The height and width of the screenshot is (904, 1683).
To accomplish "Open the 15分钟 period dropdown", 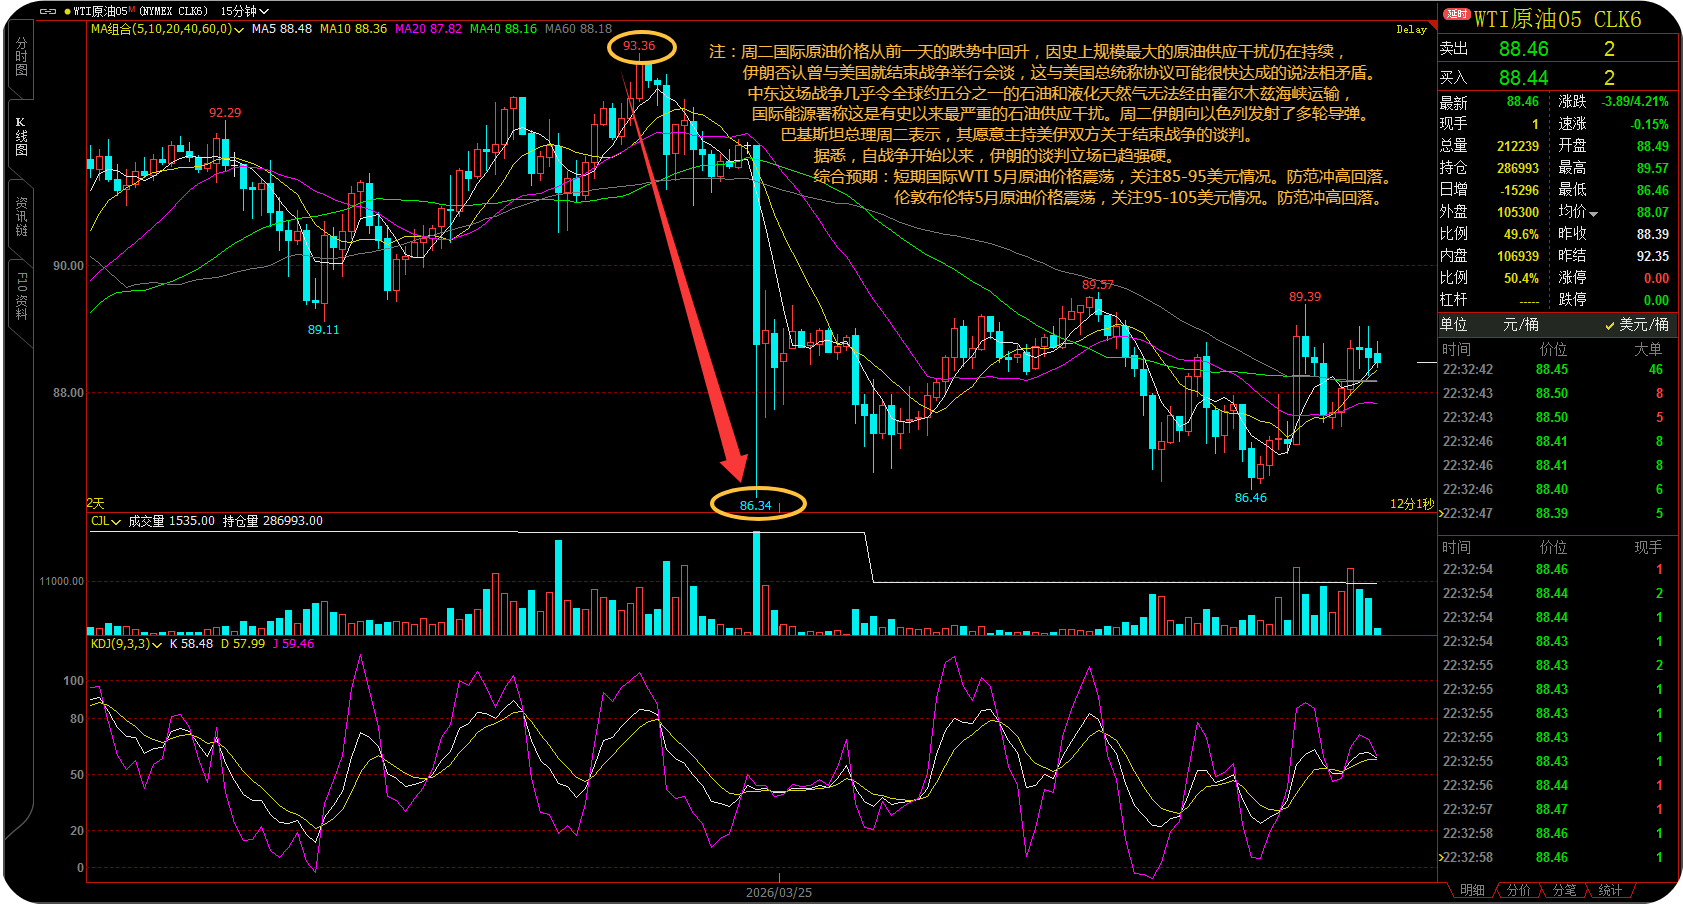I will pos(245,11).
